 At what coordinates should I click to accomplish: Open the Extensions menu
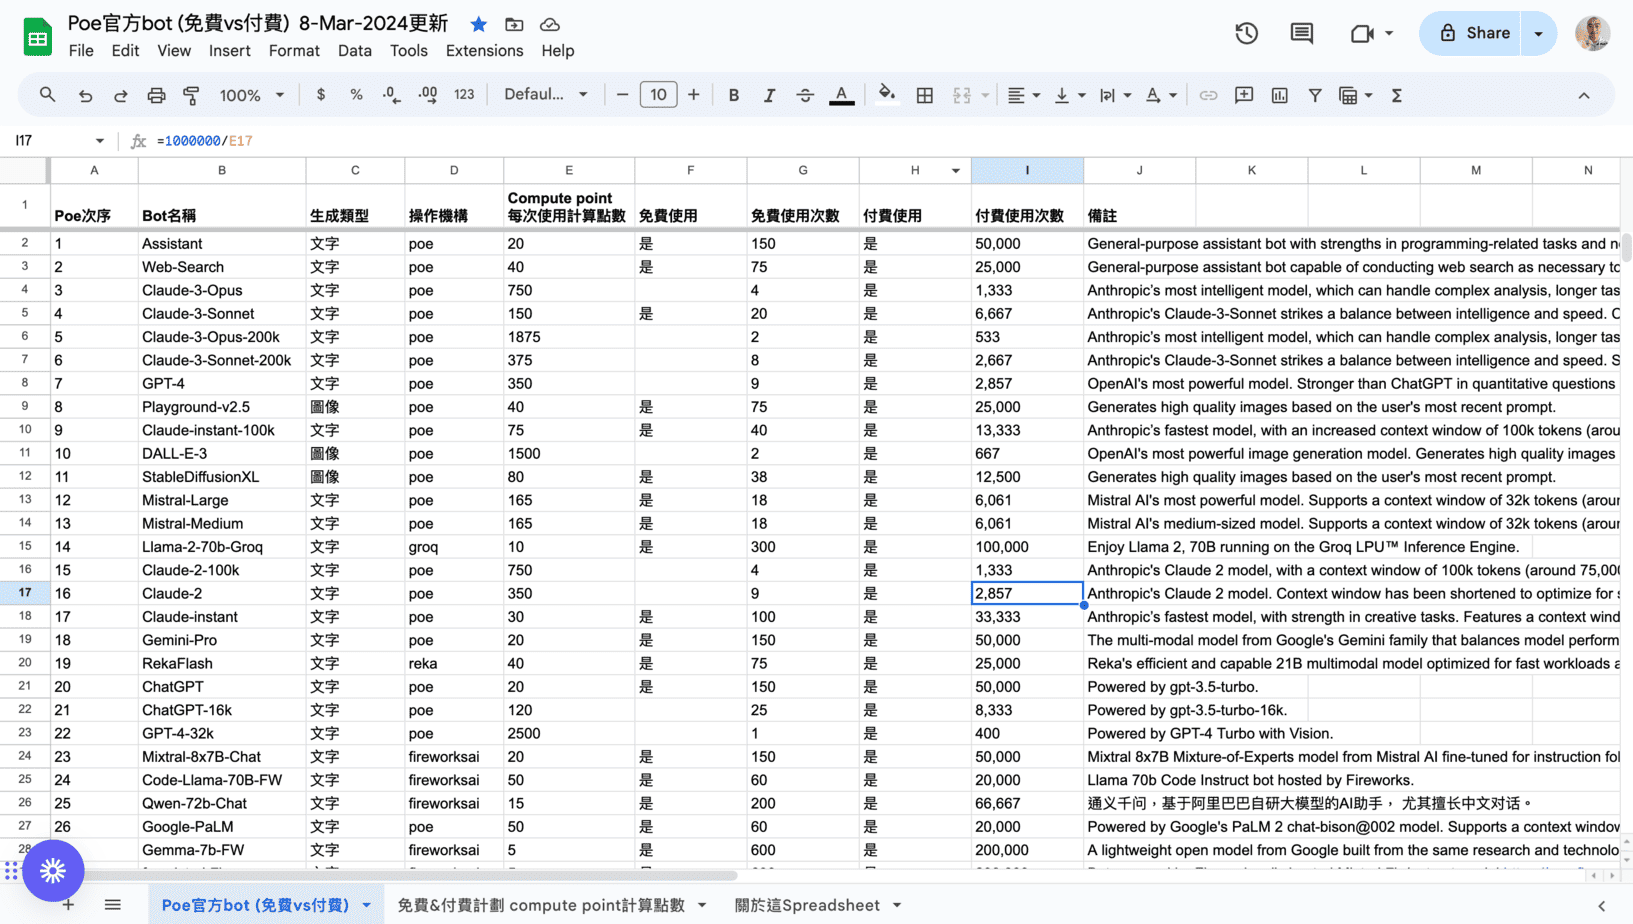(484, 51)
